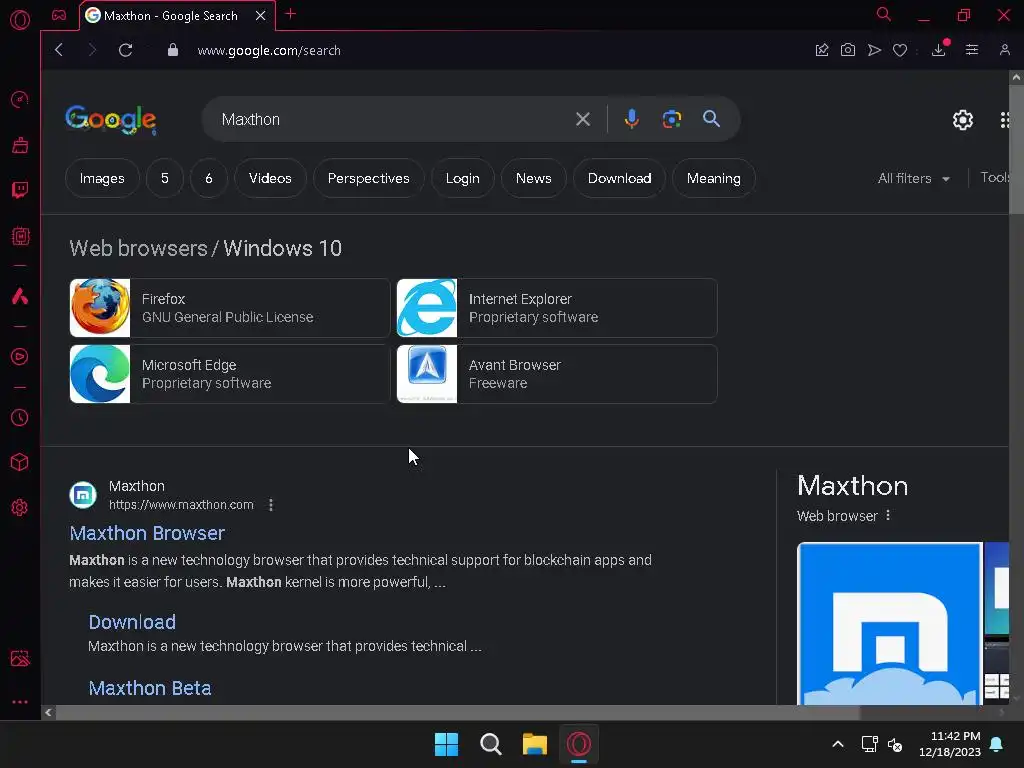Clear the search box with X
The image size is (1024, 768).
coord(583,119)
